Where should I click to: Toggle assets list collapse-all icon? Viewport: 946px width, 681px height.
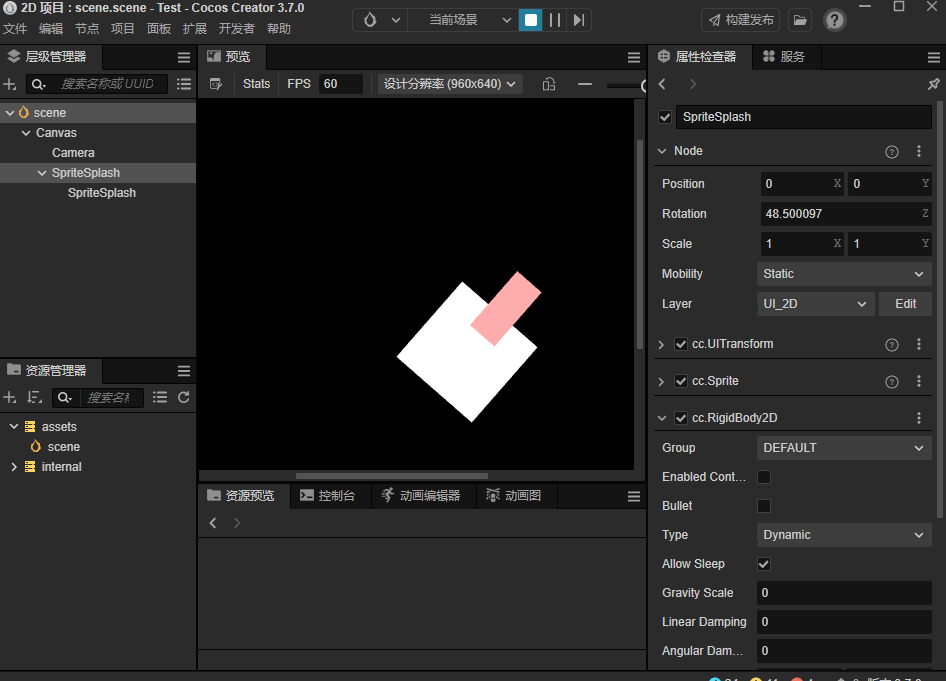(x=160, y=398)
